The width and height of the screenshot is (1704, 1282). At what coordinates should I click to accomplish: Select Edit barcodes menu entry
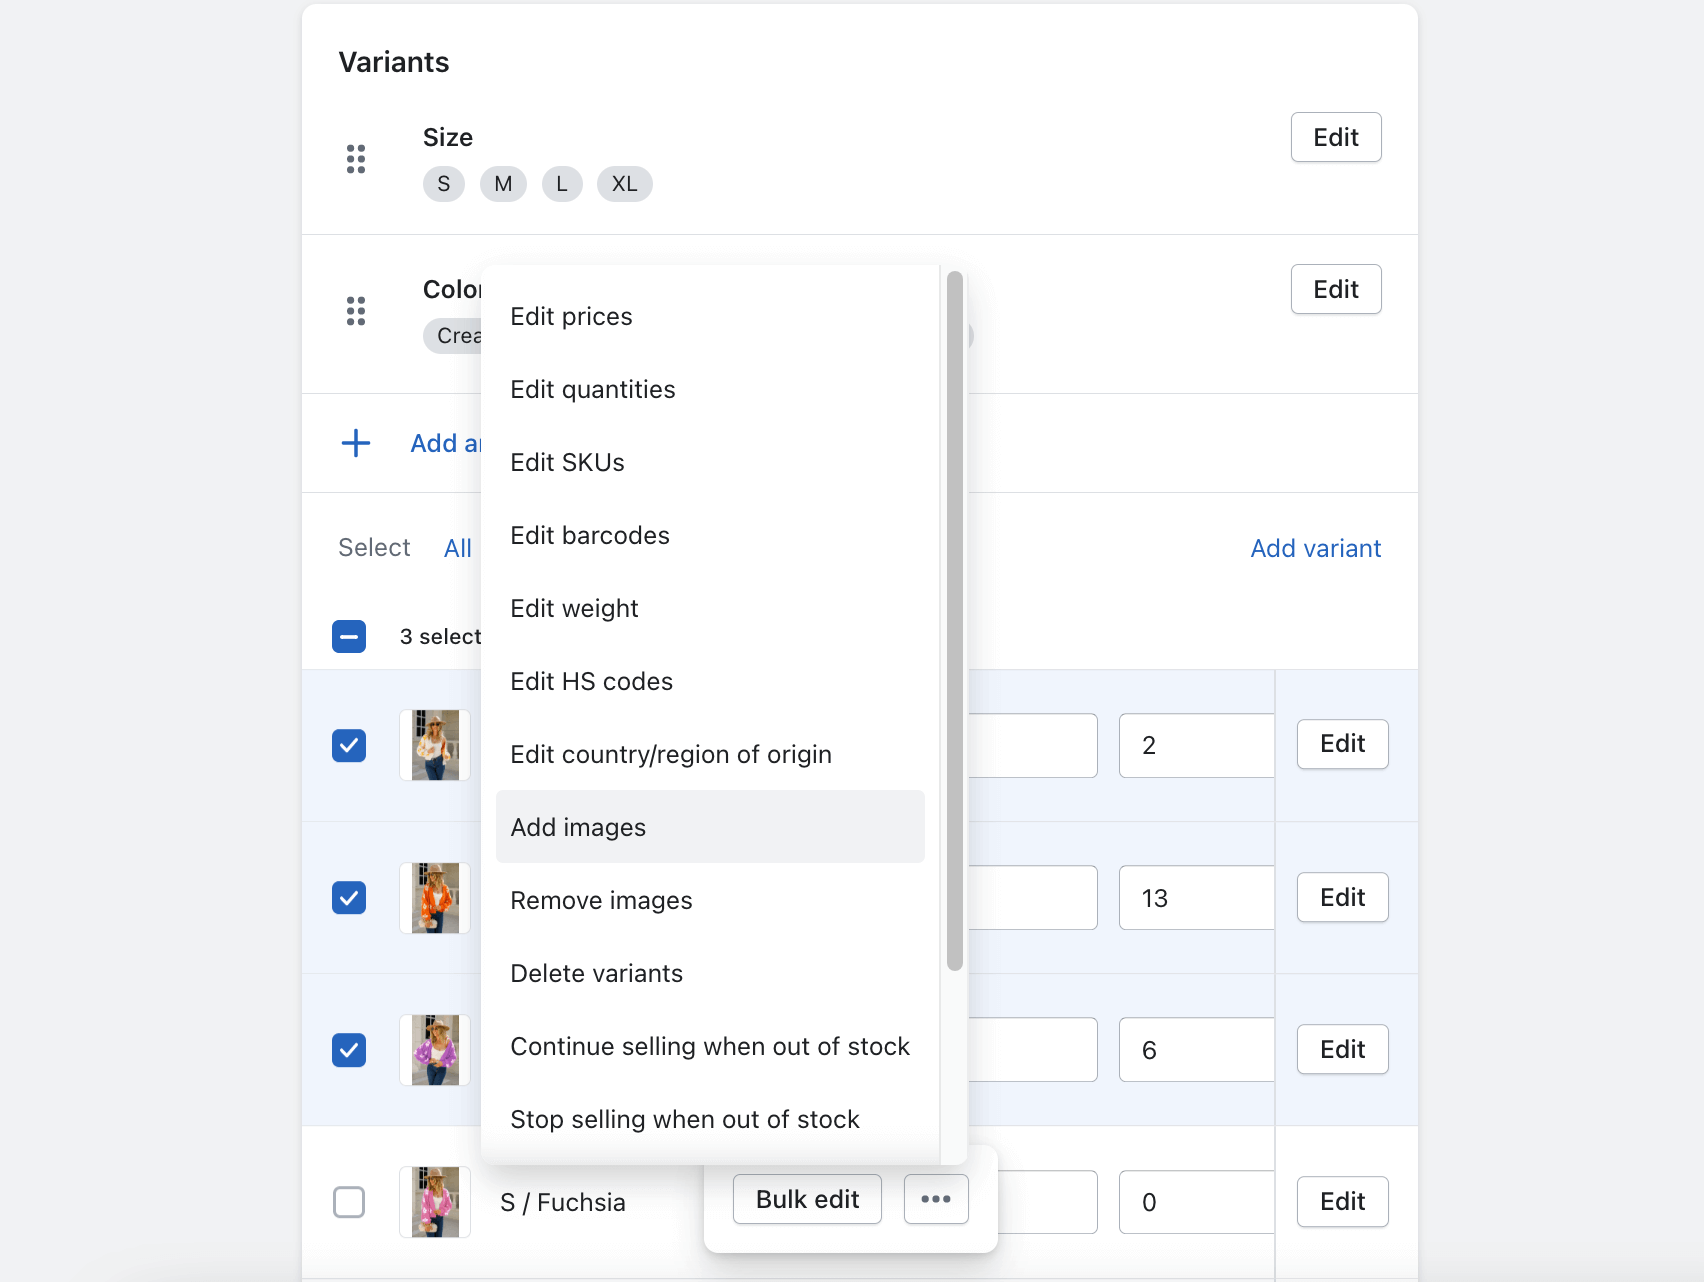[x=710, y=535]
